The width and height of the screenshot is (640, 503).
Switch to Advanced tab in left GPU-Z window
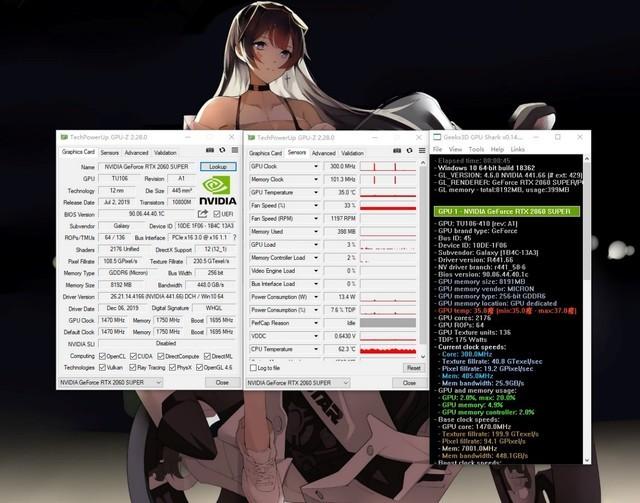(x=136, y=153)
